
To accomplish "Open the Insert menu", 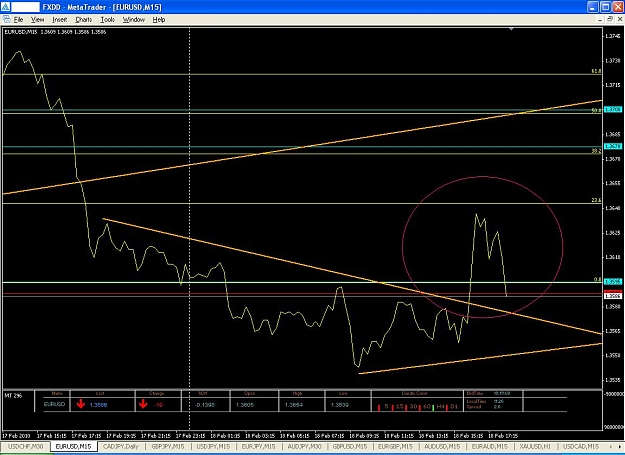I will pos(60,19).
